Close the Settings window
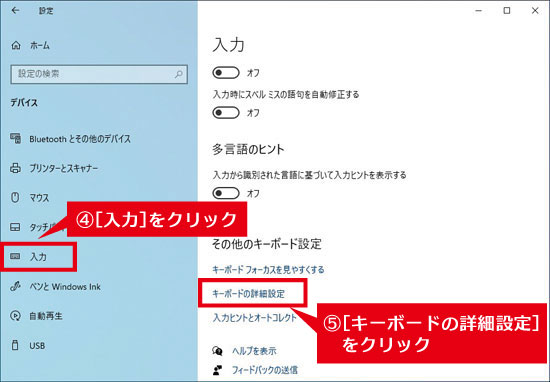This screenshot has width=550, height=382. click(535, 11)
